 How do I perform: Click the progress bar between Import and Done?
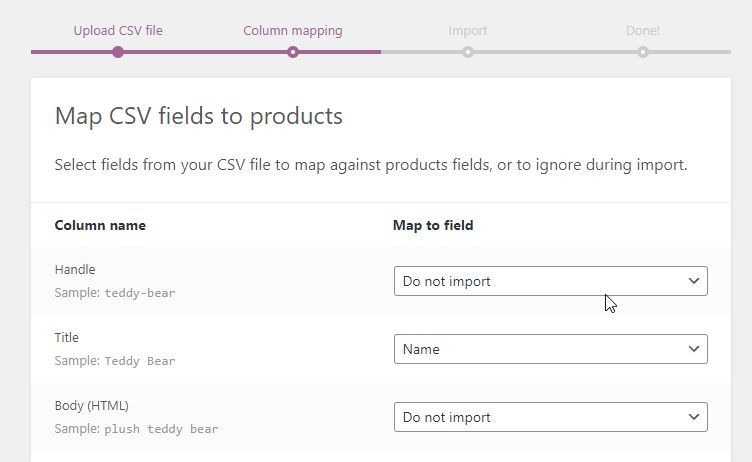[x=555, y=52]
